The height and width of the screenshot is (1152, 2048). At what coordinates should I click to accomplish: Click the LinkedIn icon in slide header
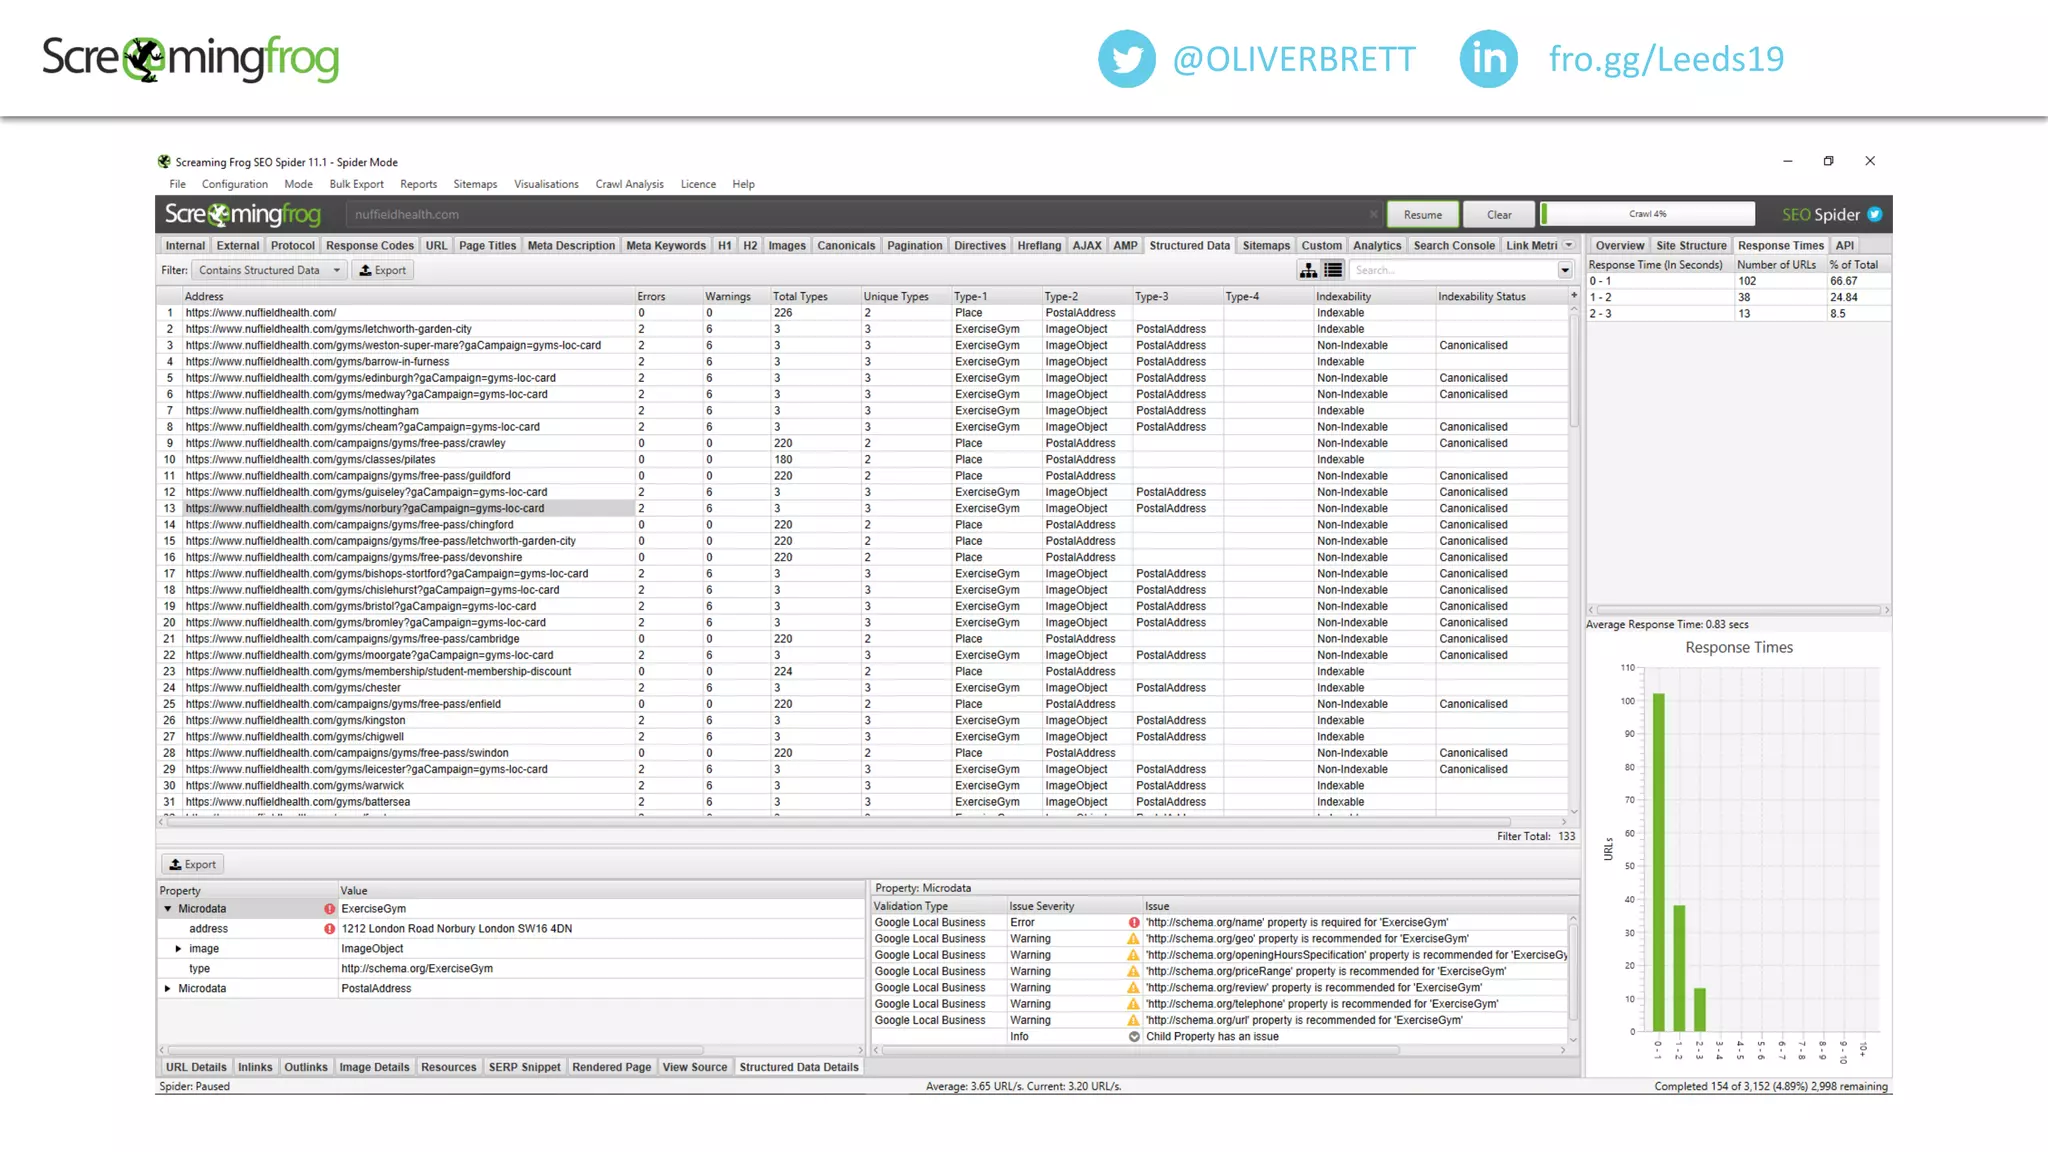click(x=1488, y=59)
